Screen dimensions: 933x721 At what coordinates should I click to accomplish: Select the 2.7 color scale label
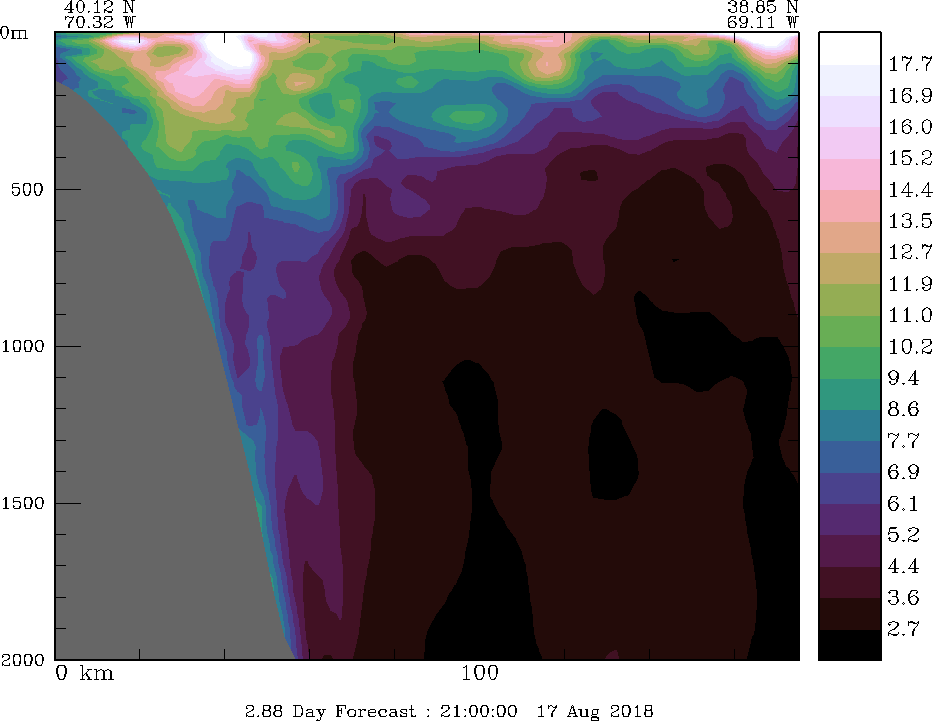903,629
